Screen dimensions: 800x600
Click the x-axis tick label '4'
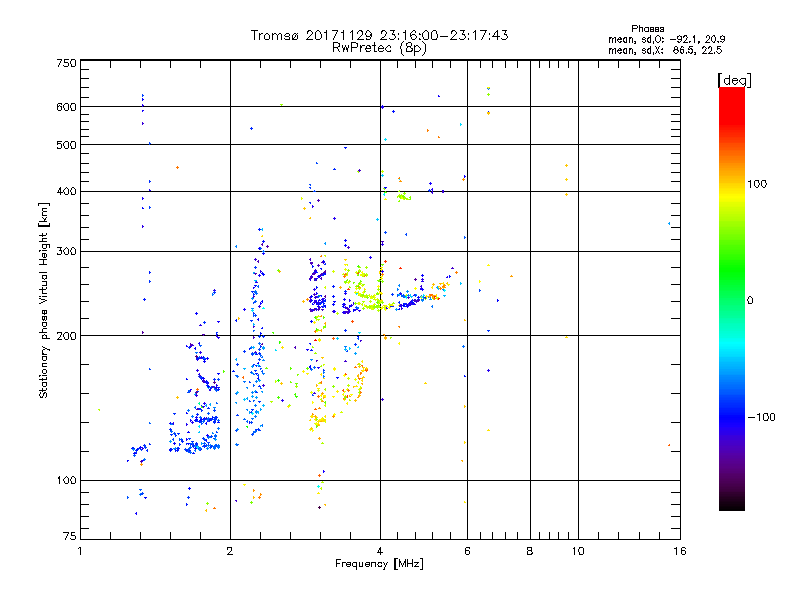tap(380, 551)
